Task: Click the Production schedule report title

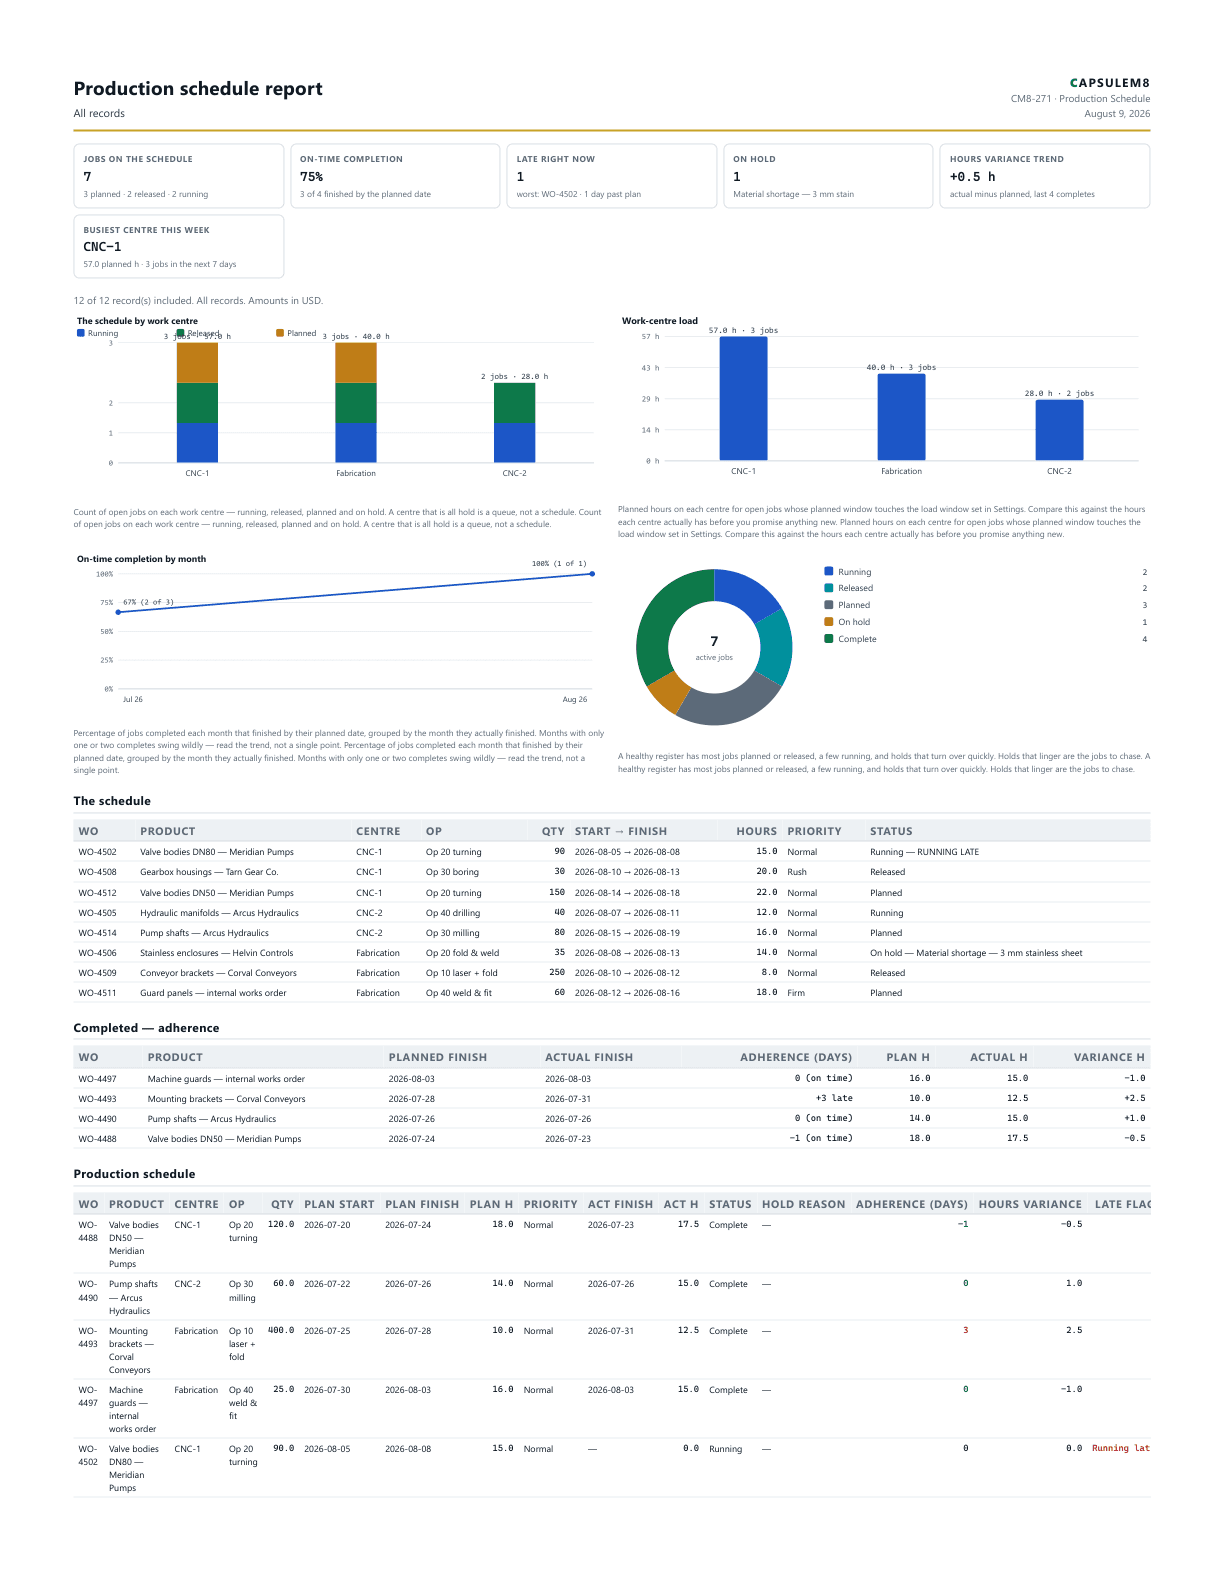Action: click(198, 89)
